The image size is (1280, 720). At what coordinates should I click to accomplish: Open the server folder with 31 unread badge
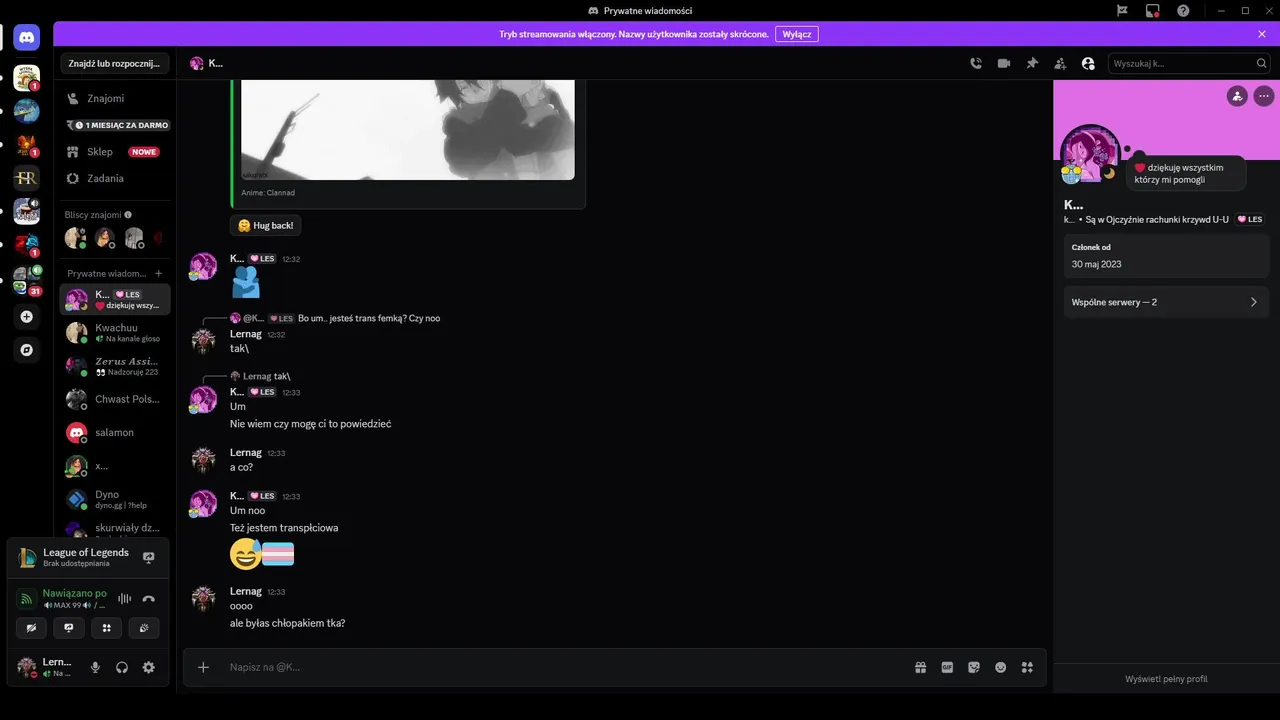[26, 280]
